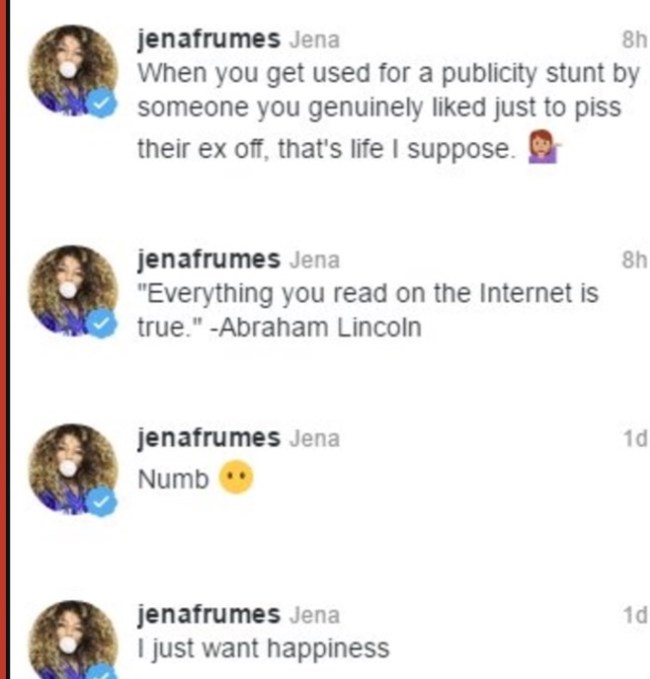This screenshot has height=679, width=650.
Task: Click jenafrumes username on the Abraham Lincoln tweet
Action: [x=208, y=260]
